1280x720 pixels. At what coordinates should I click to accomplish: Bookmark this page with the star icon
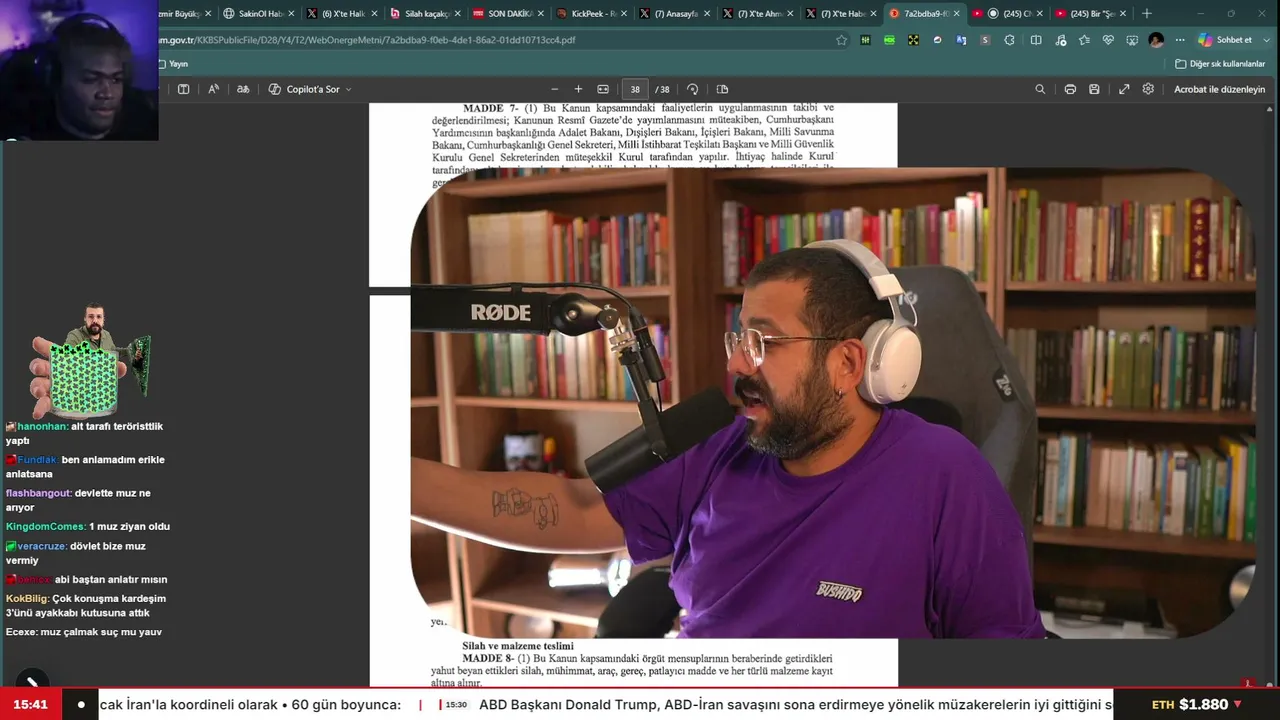coord(841,40)
